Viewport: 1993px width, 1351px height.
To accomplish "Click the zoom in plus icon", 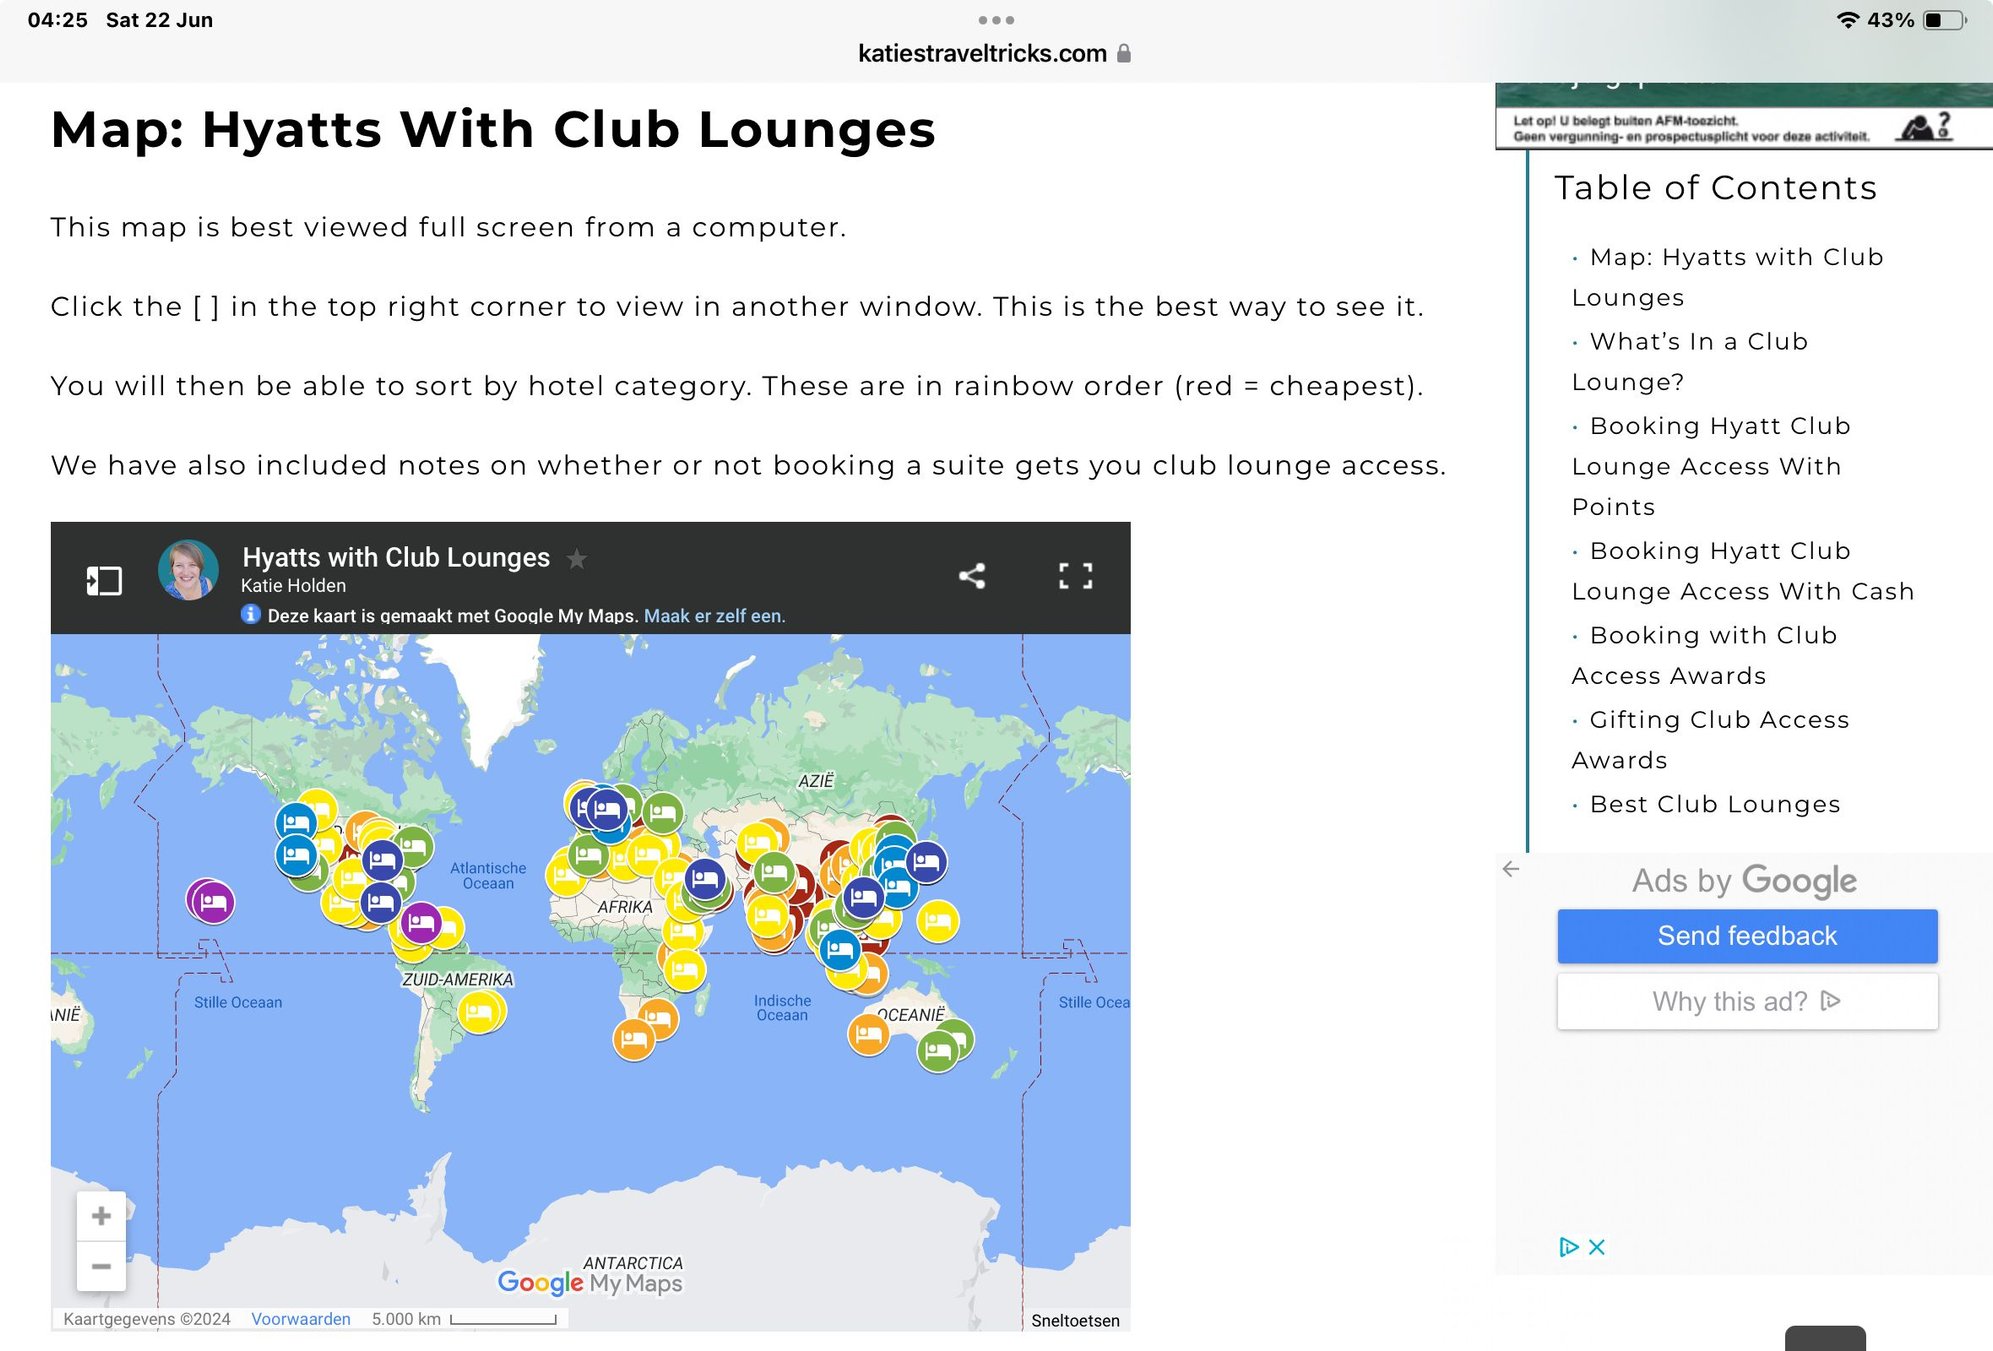I will coord(101,1215).
